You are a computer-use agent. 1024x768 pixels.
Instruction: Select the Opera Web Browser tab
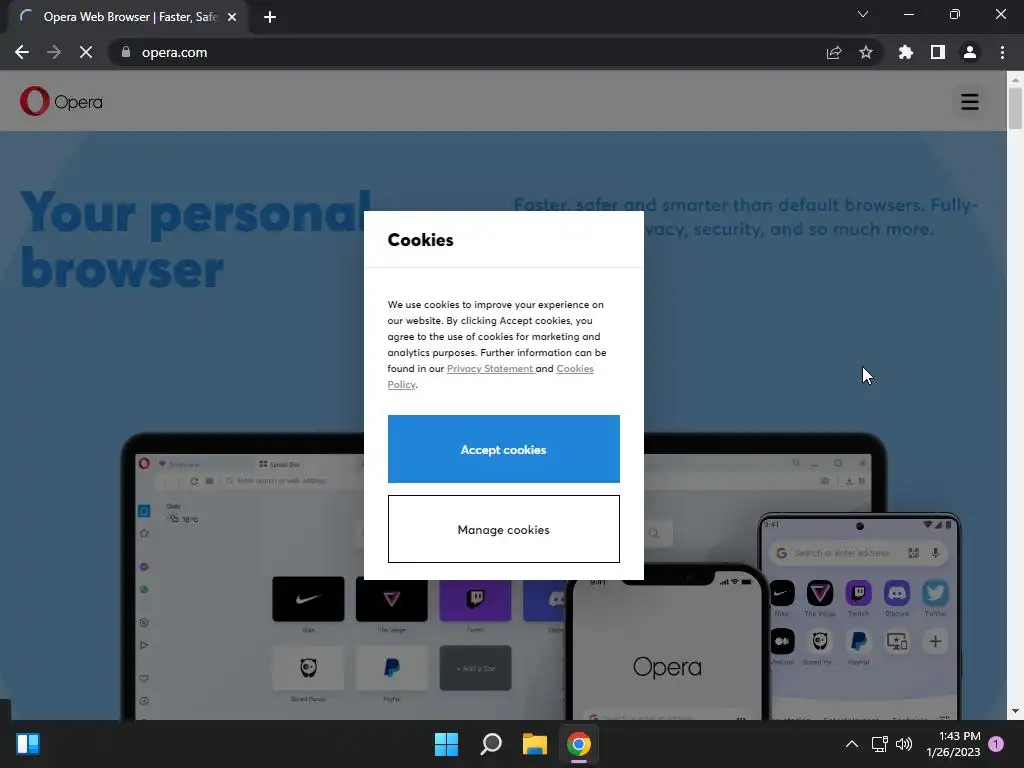[x=128, y=17]
